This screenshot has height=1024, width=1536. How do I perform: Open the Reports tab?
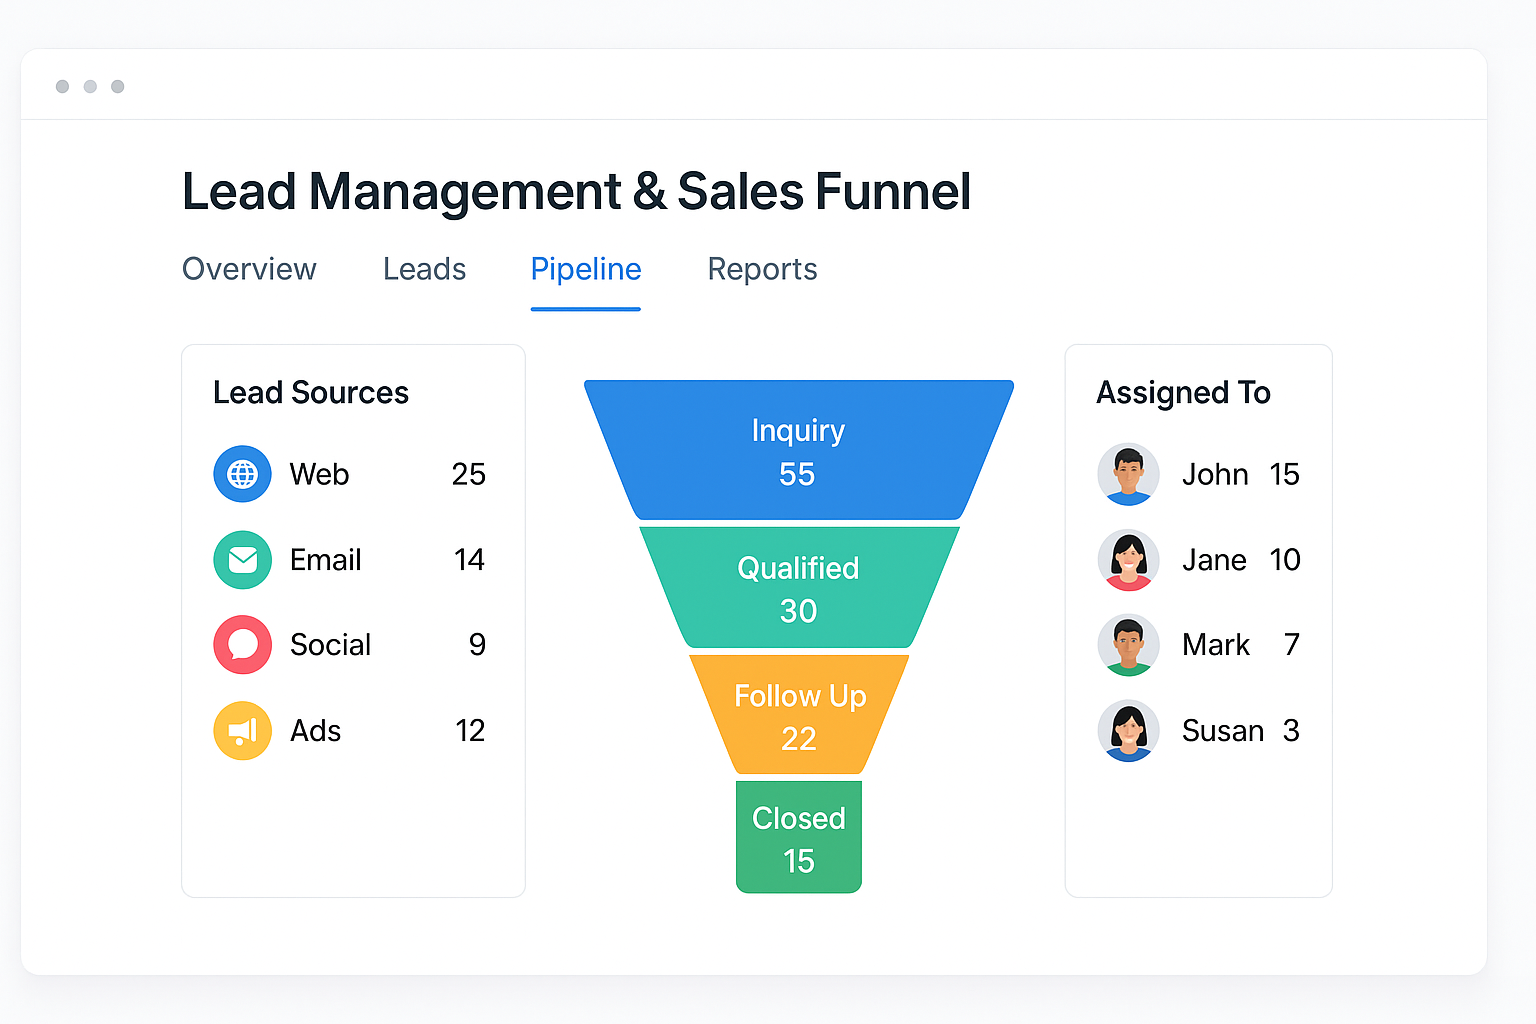[x=762, y=269]
